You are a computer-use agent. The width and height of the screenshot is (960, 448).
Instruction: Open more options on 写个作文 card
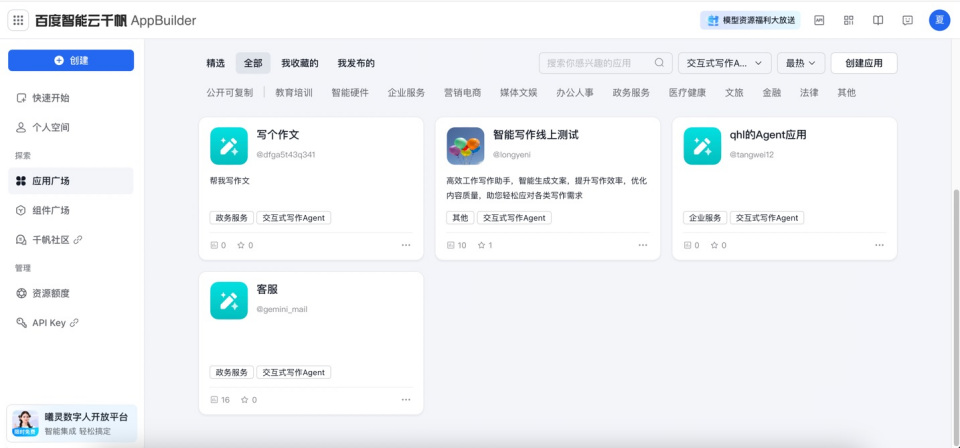pyautogui.click(x=406, y=245)
